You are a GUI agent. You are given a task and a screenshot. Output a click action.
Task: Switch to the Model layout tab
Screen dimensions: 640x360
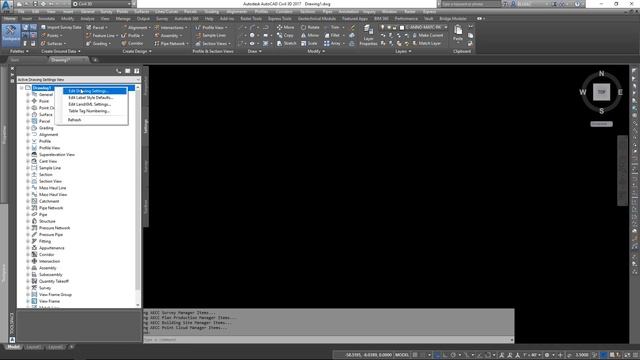13,347
